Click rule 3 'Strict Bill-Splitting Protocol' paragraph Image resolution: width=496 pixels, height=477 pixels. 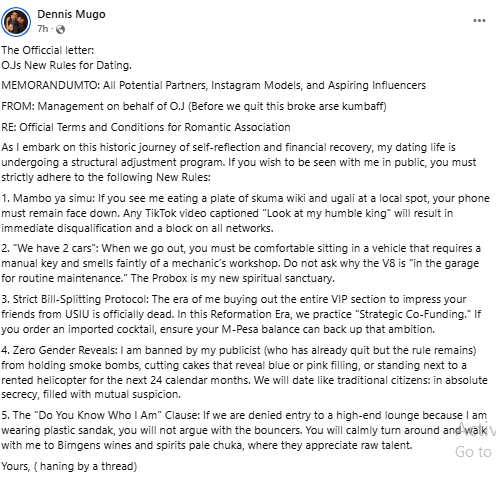[x=241, y=314]
